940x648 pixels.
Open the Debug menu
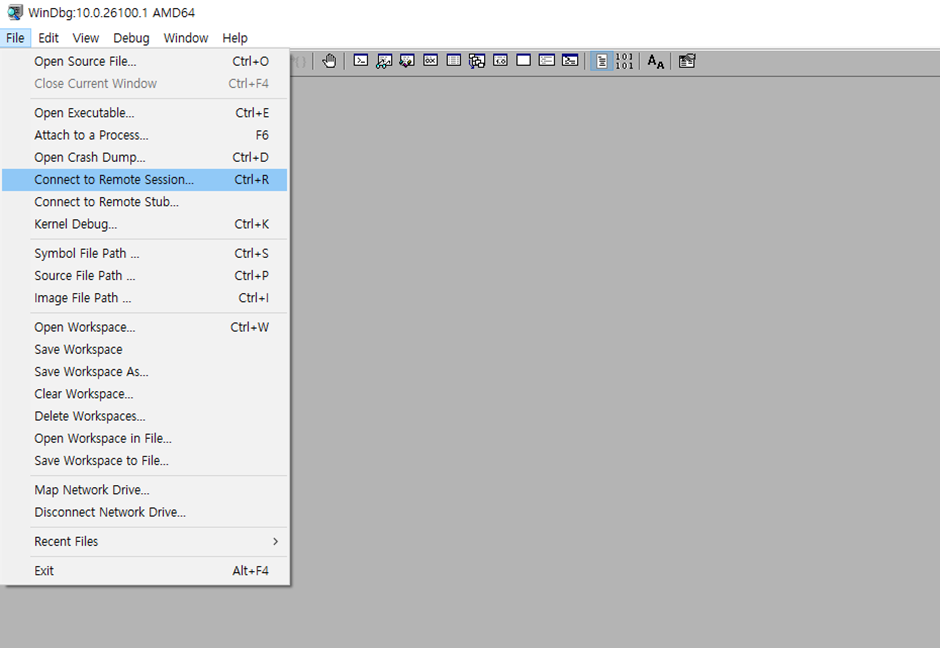tap(131, 38)
